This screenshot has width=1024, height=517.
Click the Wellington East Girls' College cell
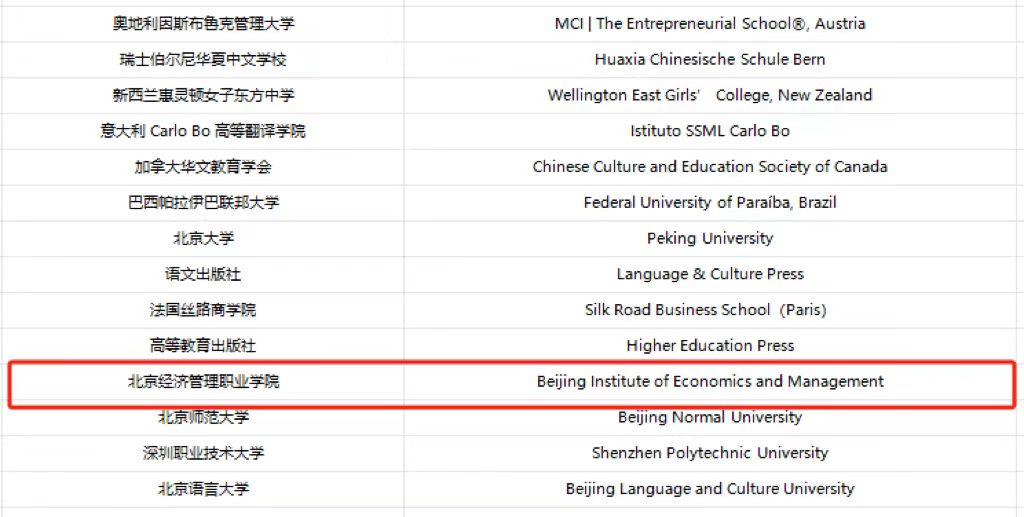coord(710,96)
